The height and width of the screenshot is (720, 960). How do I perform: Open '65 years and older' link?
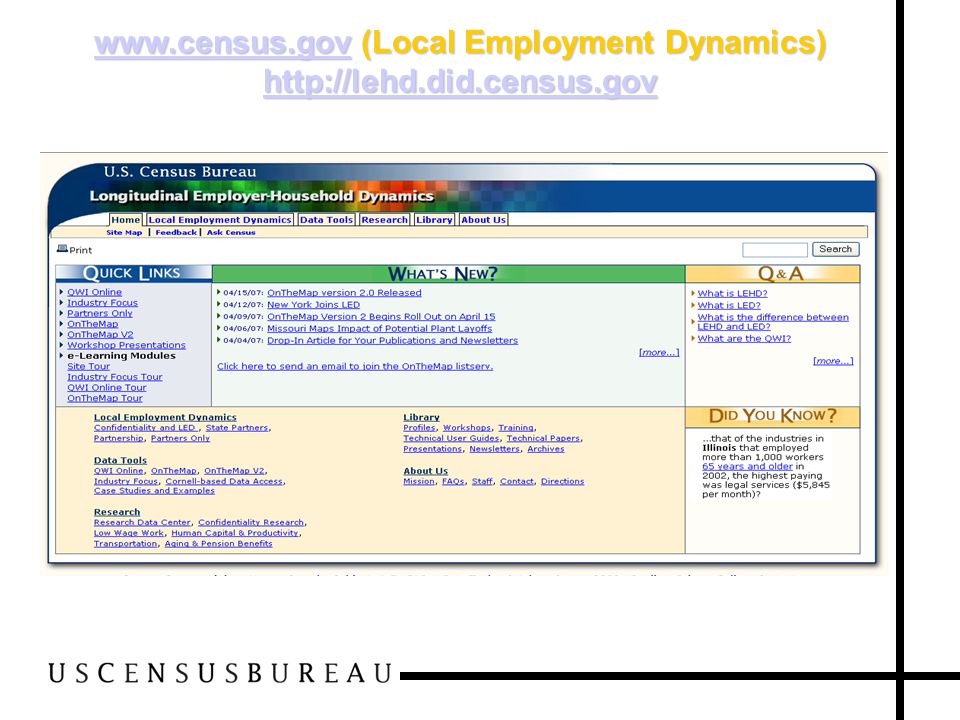coord(747,466)
